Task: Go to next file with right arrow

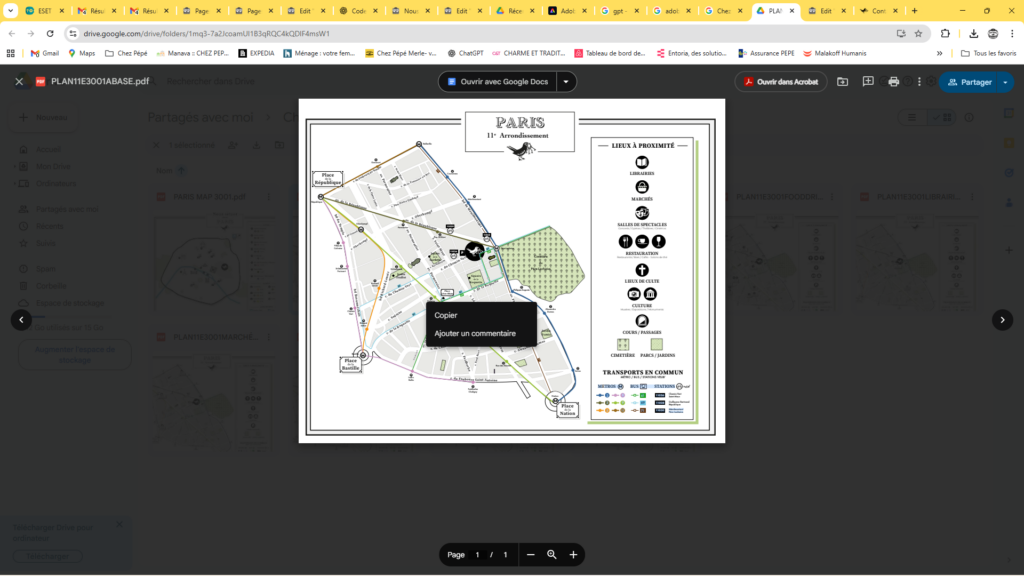Action: coord(1002,320)
